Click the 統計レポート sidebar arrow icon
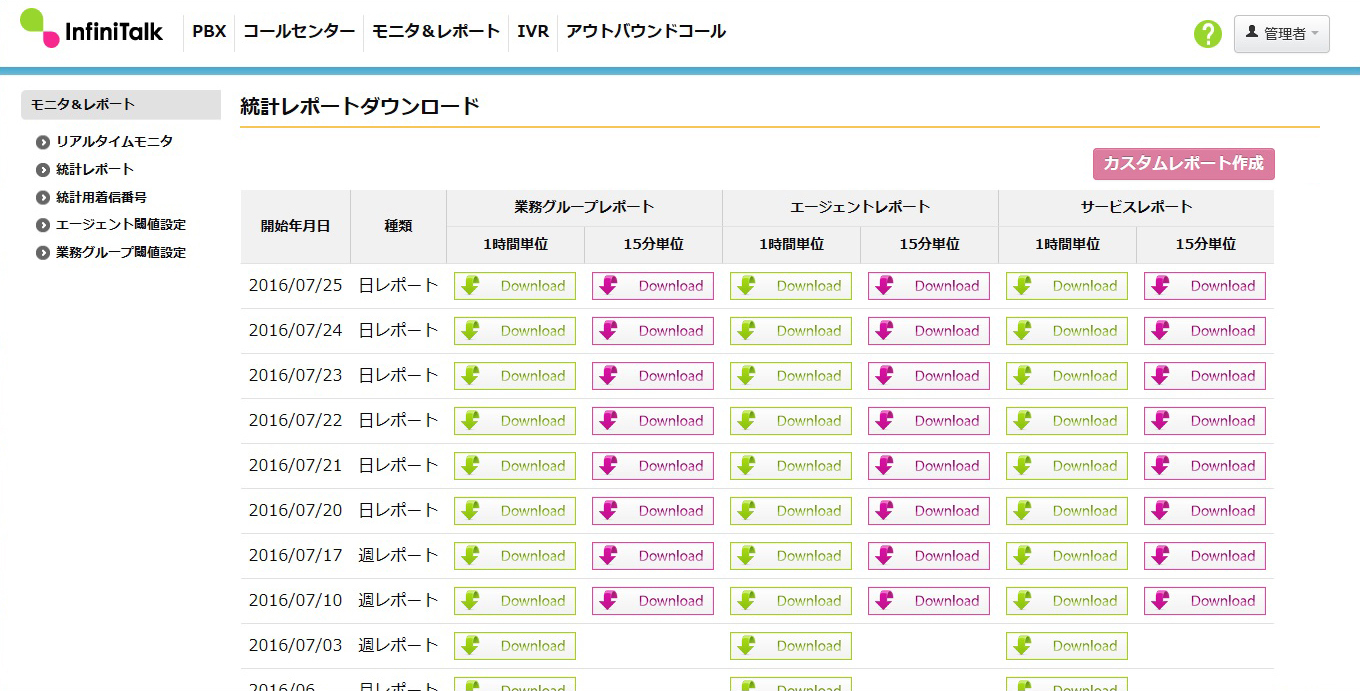The width and height of the screenshot is (1360, 691). click(x=43, y=170)
